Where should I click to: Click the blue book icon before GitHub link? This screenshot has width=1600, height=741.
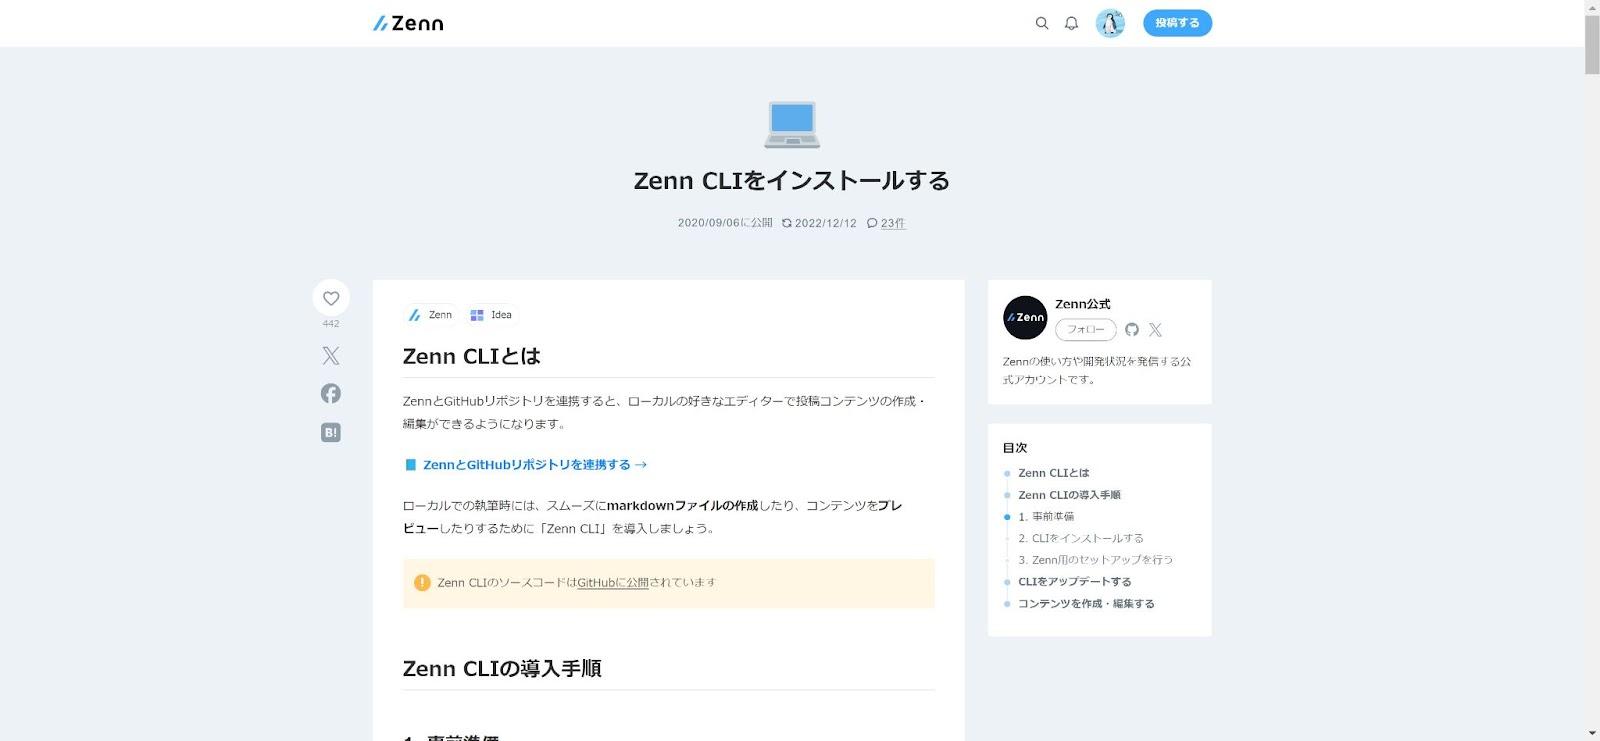(x=410, y=465)
